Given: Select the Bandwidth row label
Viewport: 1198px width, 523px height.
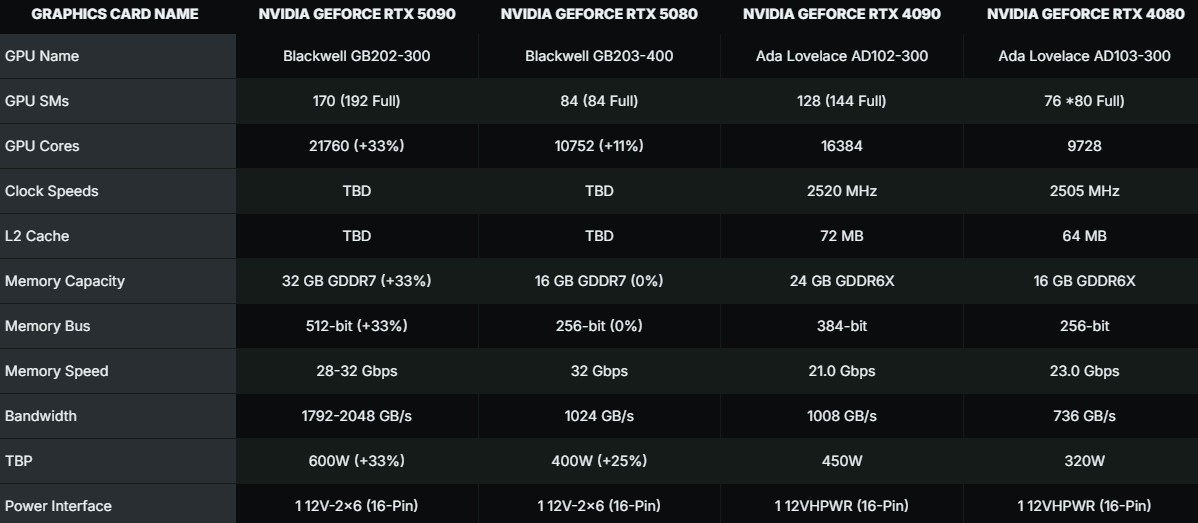Looking at the screenshot, I should click(41, 416).
